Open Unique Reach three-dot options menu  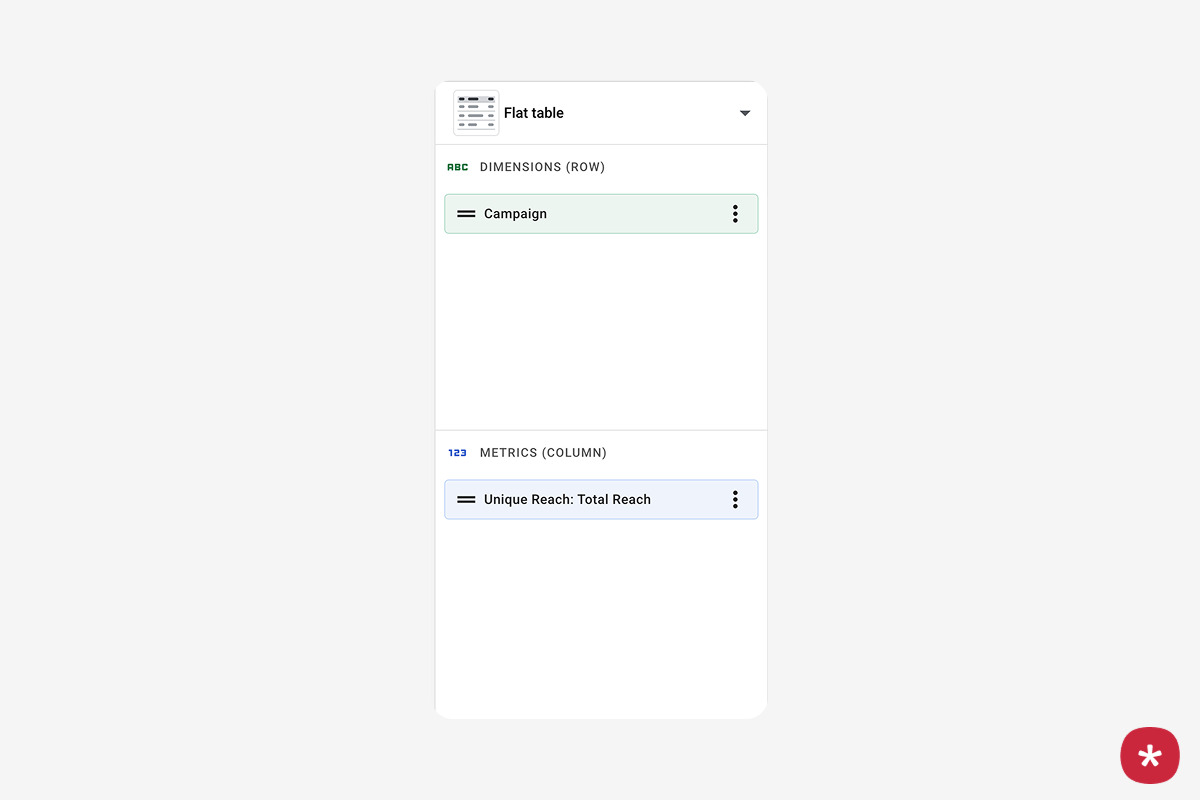click(735, 500)
